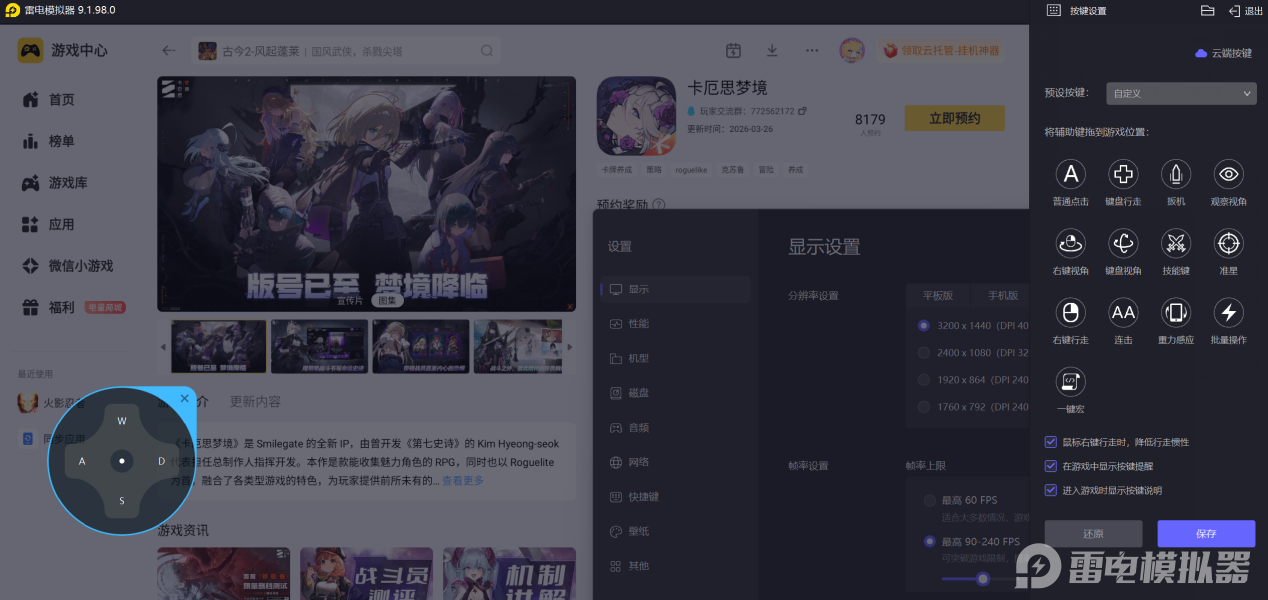This screenshot has height=600, width=1268.
Task: Select the 右键行走 mouse icon
Action: click(1070, 312)
